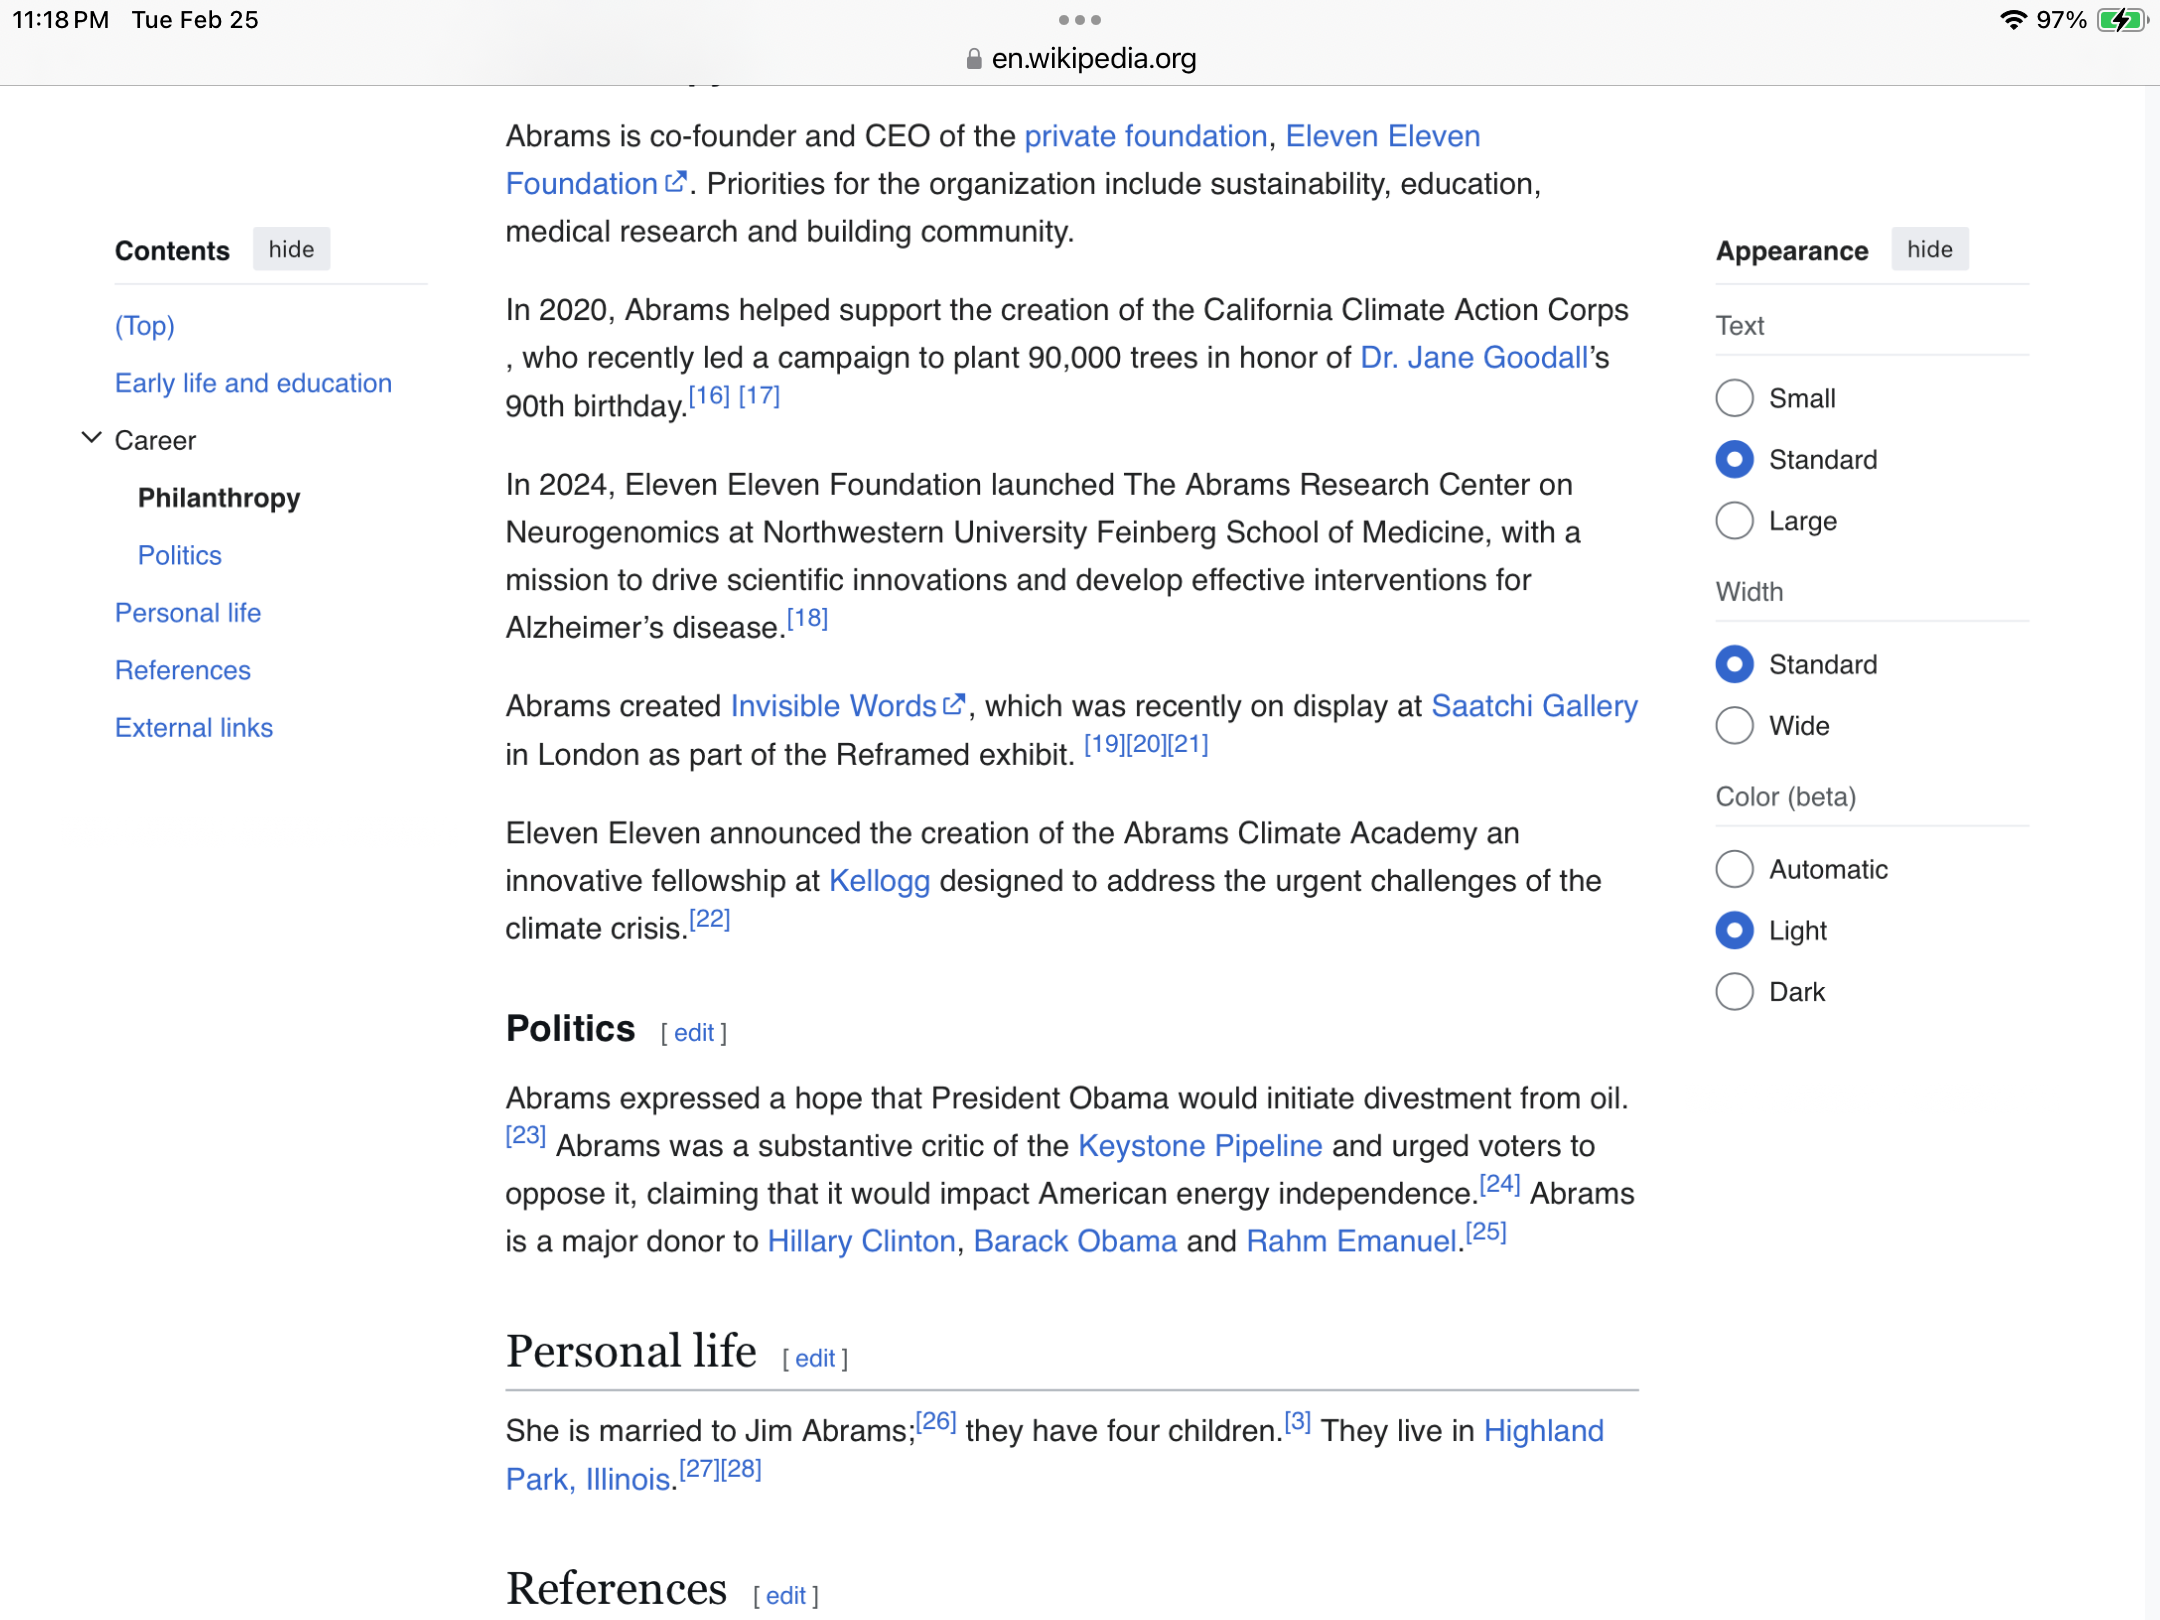
Task: Open citation [19]
Action: point(1104,744)
